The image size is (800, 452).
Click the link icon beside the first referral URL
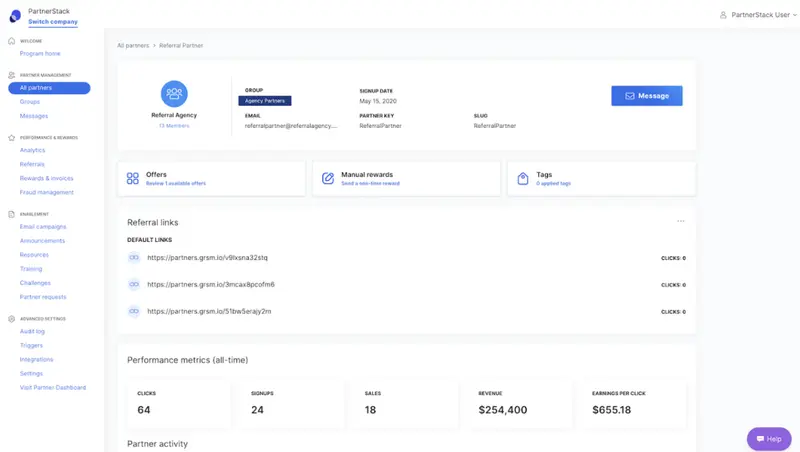[134, 257]
